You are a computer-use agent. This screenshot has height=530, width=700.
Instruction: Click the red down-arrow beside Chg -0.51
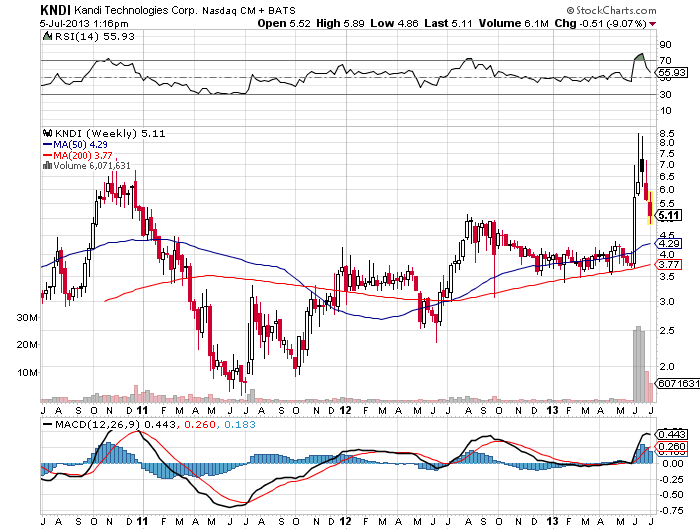[653, 24]
